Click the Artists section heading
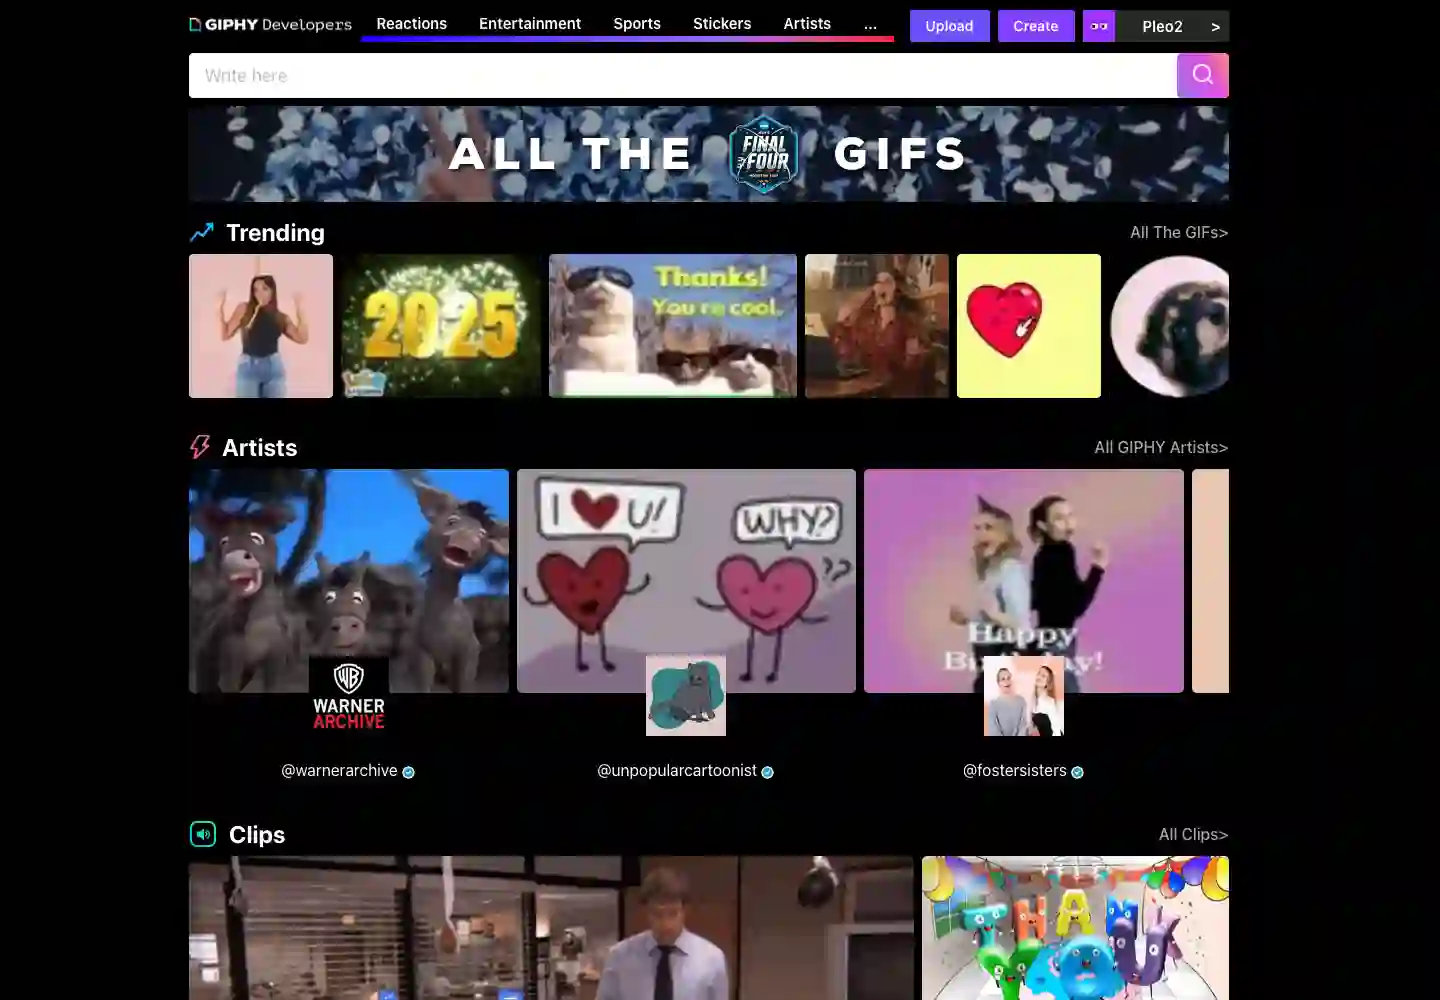Screen dimensions: 1440x1000 pos(259,447)
